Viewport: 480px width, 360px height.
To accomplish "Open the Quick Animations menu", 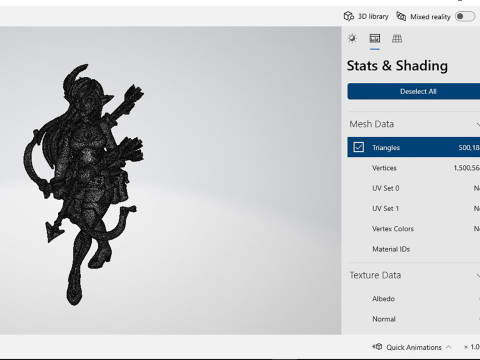I will 412,347.
